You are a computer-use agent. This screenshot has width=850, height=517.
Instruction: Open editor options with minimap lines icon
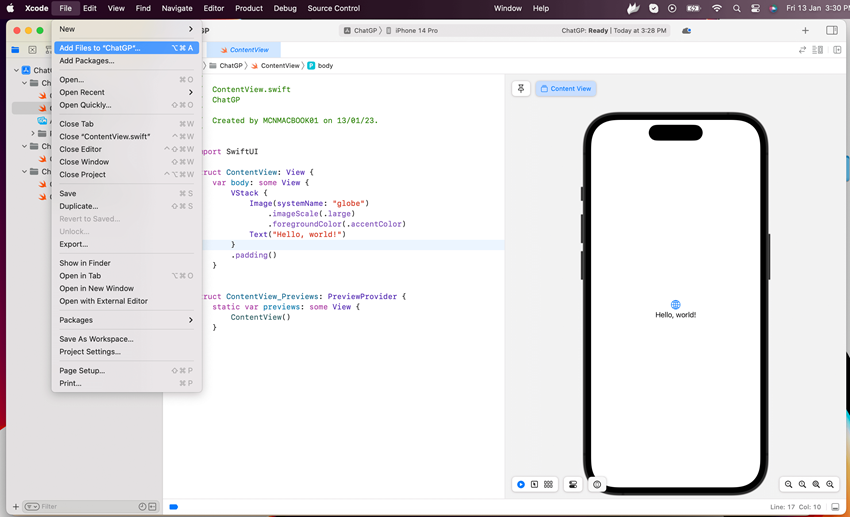point(818,50)
